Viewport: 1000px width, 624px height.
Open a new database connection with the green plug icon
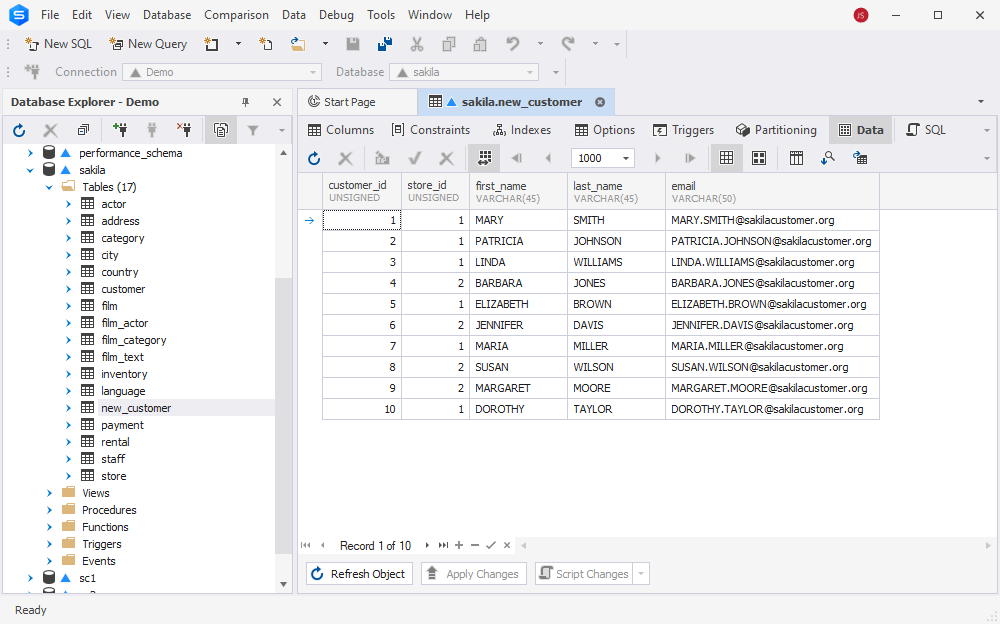(121, 129)
